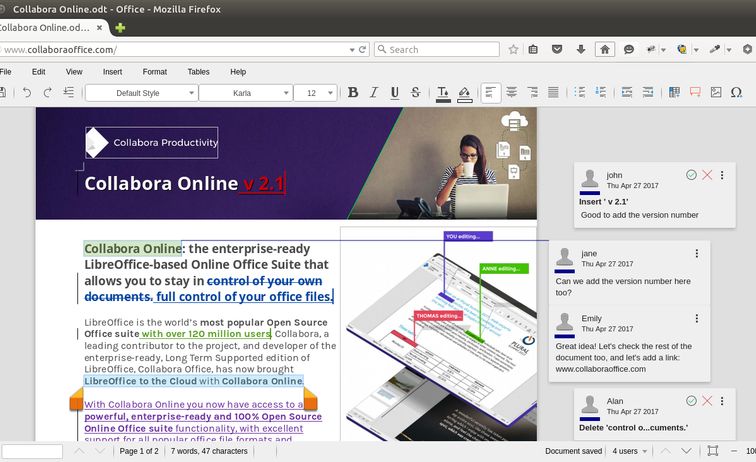Open Firefox Hello chat bubble icon
The width and height of the screenshot is (756, 462).
click(x=629, y=49)
